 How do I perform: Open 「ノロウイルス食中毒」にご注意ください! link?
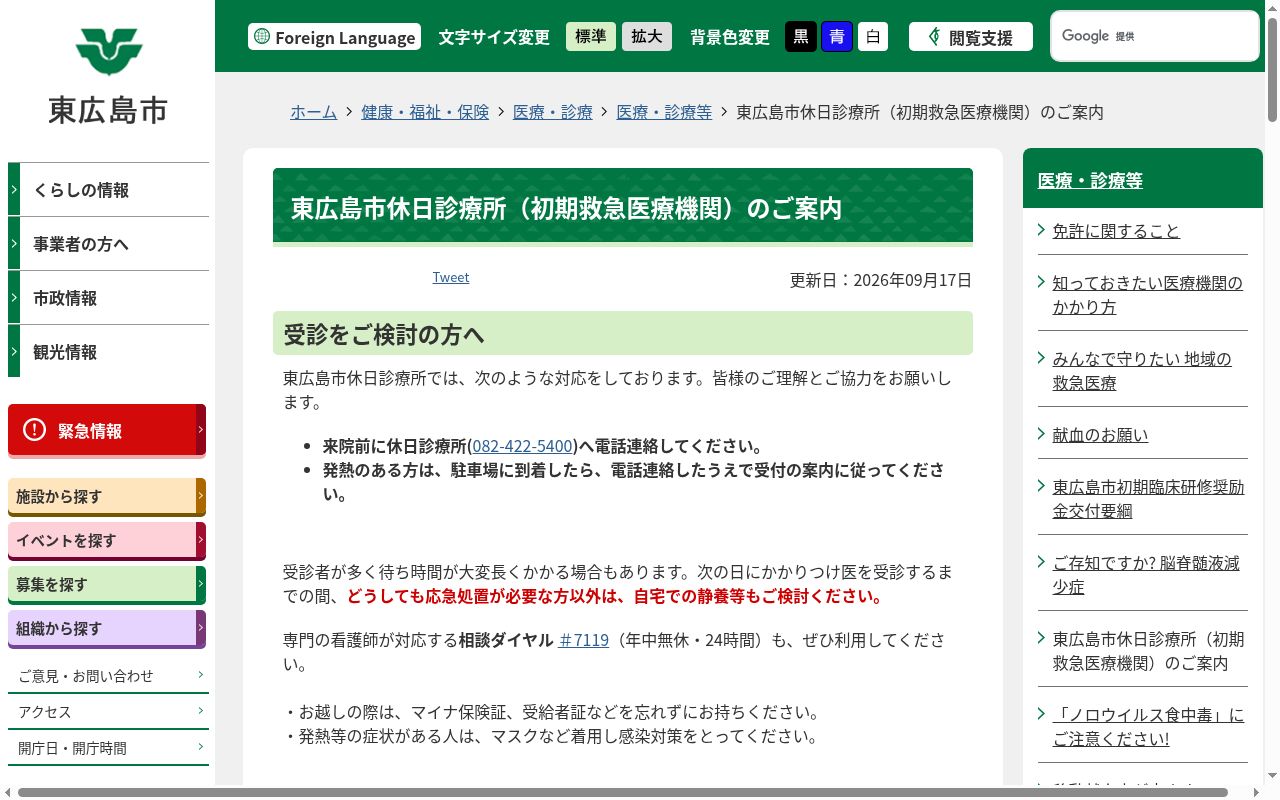tap(1148, 727)
